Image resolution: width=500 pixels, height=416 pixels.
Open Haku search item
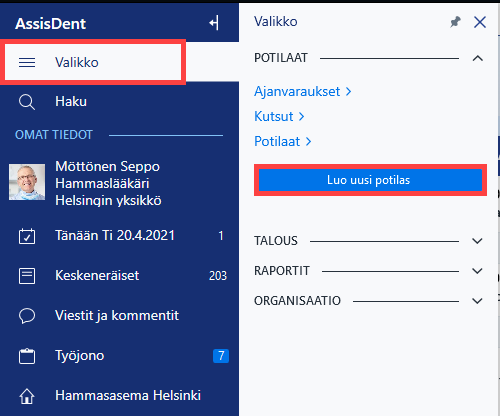coord(71,101)
